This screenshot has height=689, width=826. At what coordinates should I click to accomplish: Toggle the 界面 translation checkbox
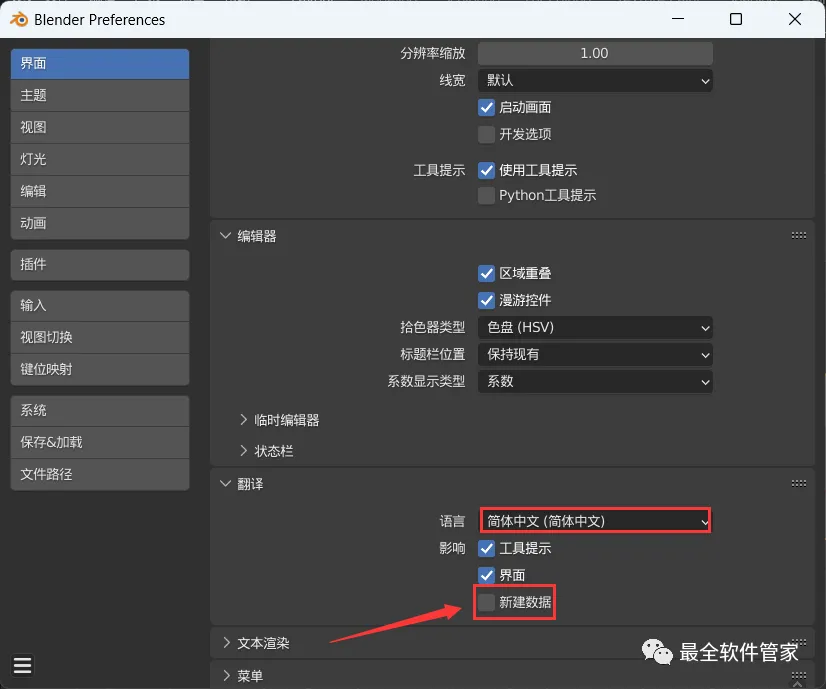(x=486, y=575)
